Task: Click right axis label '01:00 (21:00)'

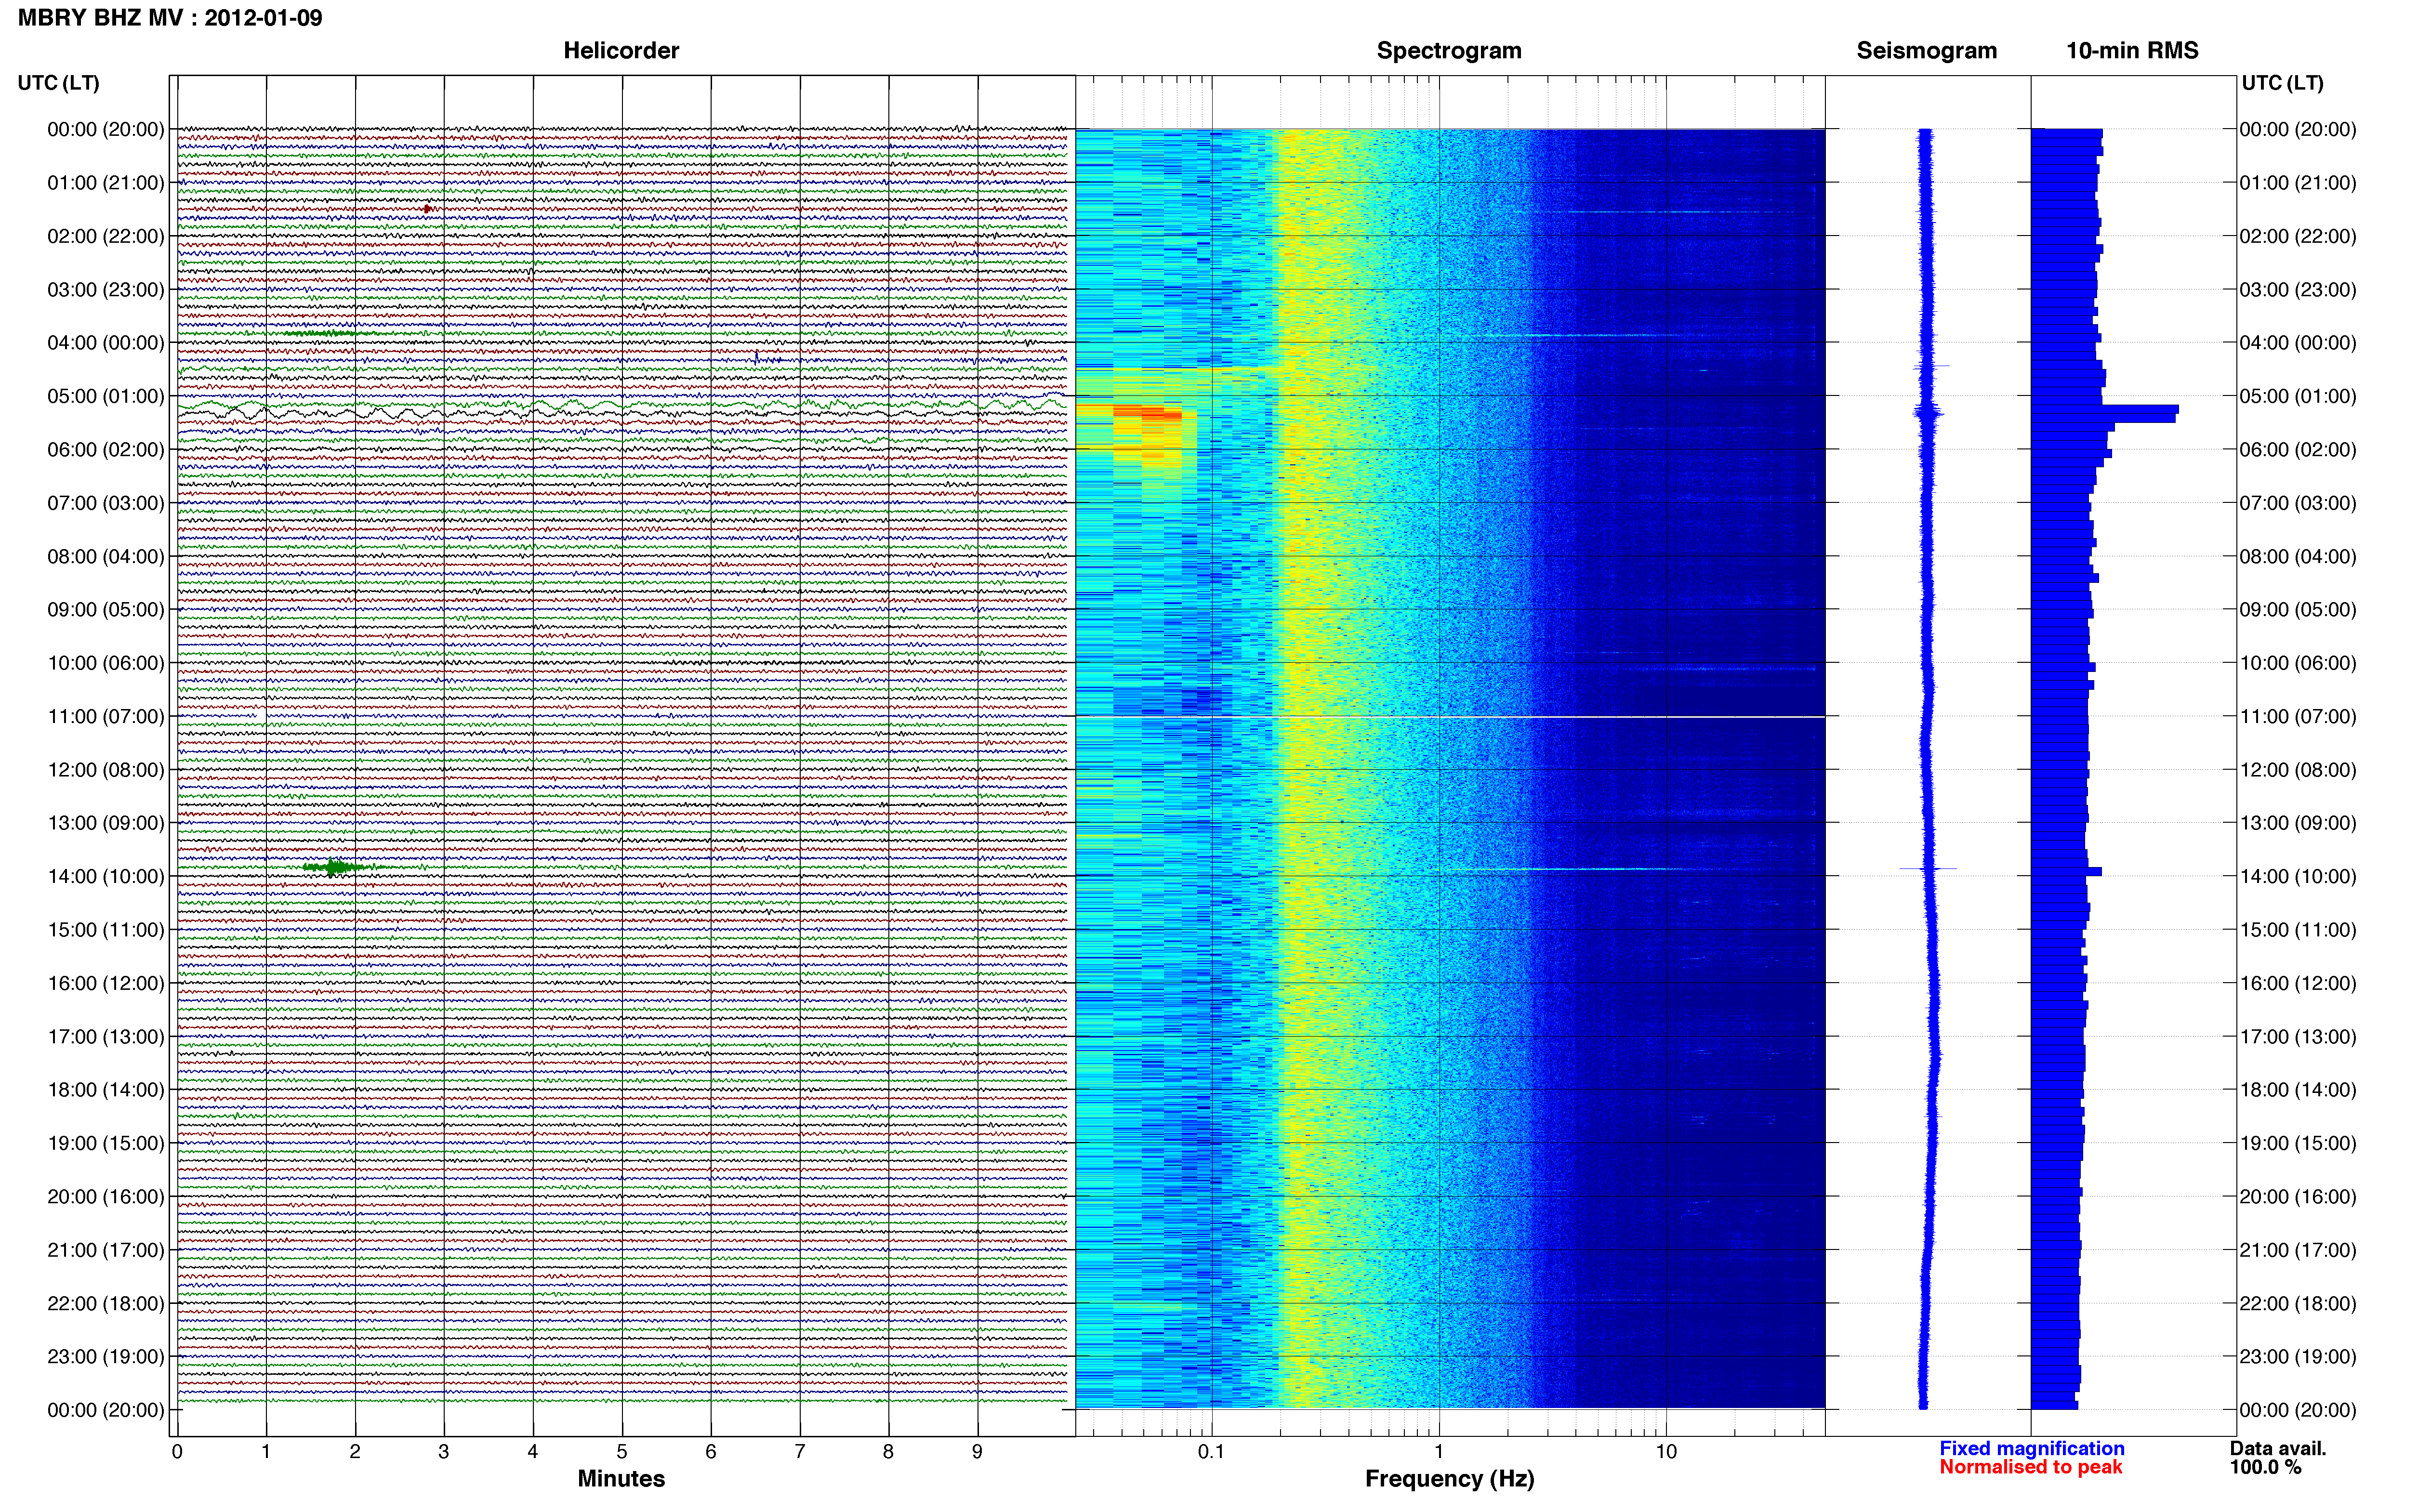Action: tap(2298, 183)
